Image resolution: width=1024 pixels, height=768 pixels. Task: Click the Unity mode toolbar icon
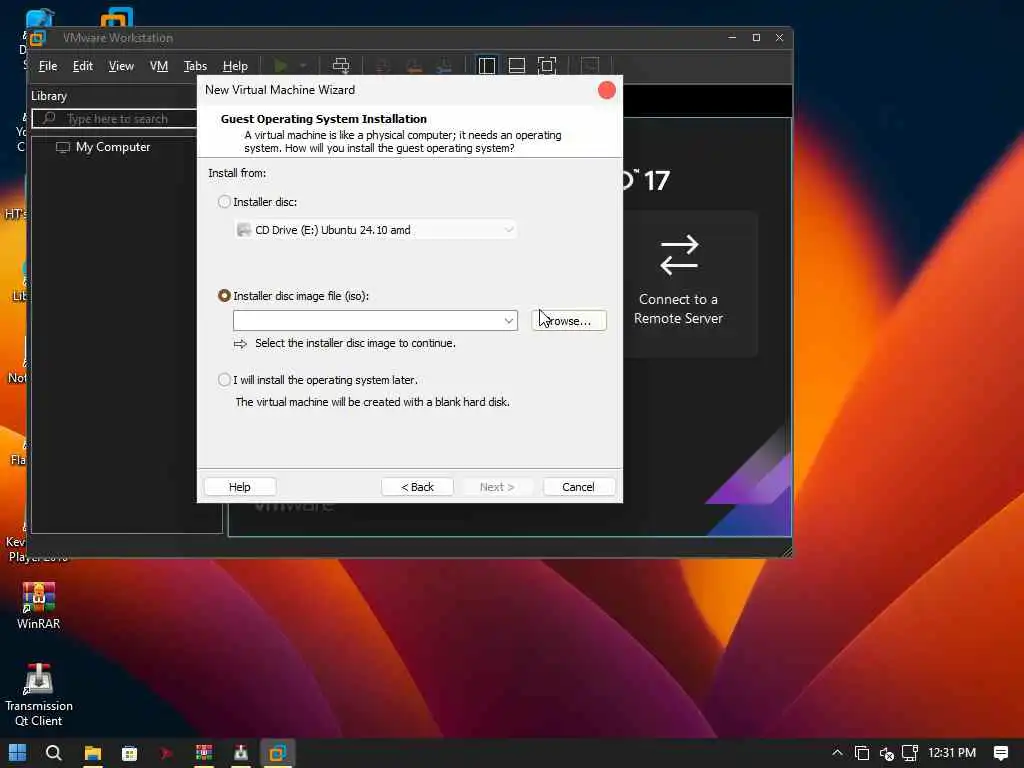click(590, 65)
